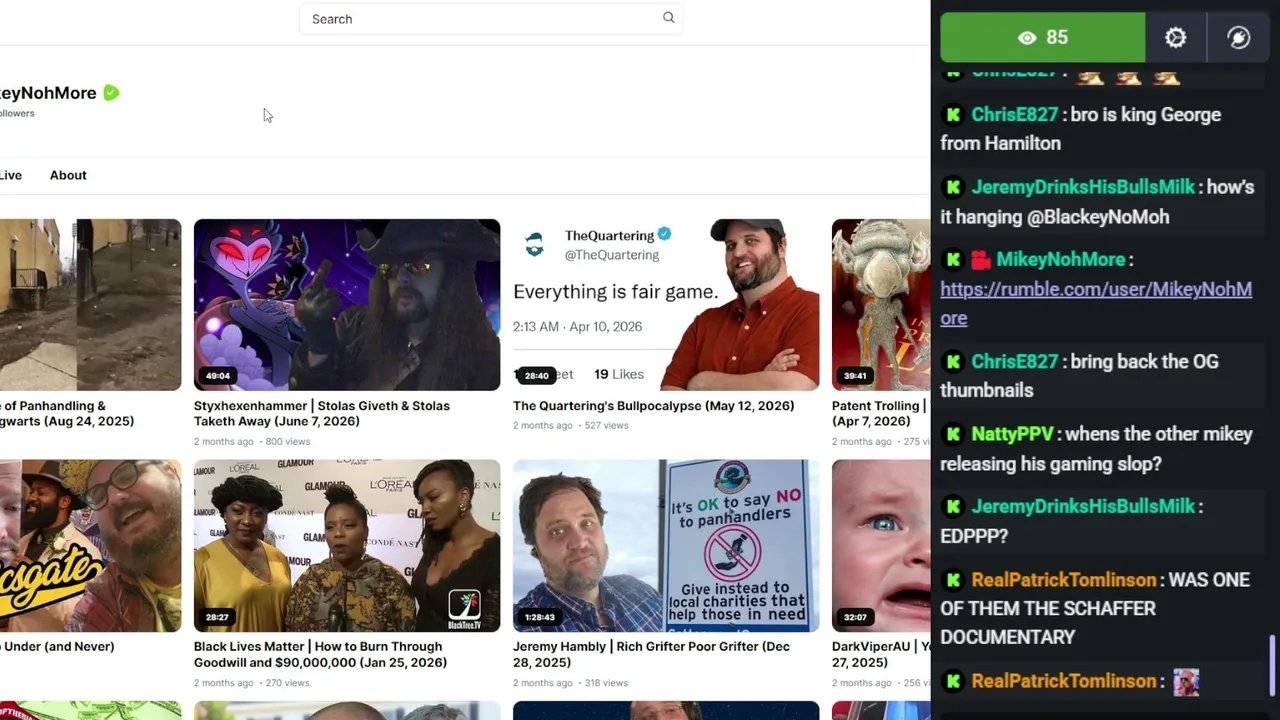This screenshot has height=720, width=1280.
Task: Open the Black Lives Matter video thumbnail
Action: tap(347, 546)
